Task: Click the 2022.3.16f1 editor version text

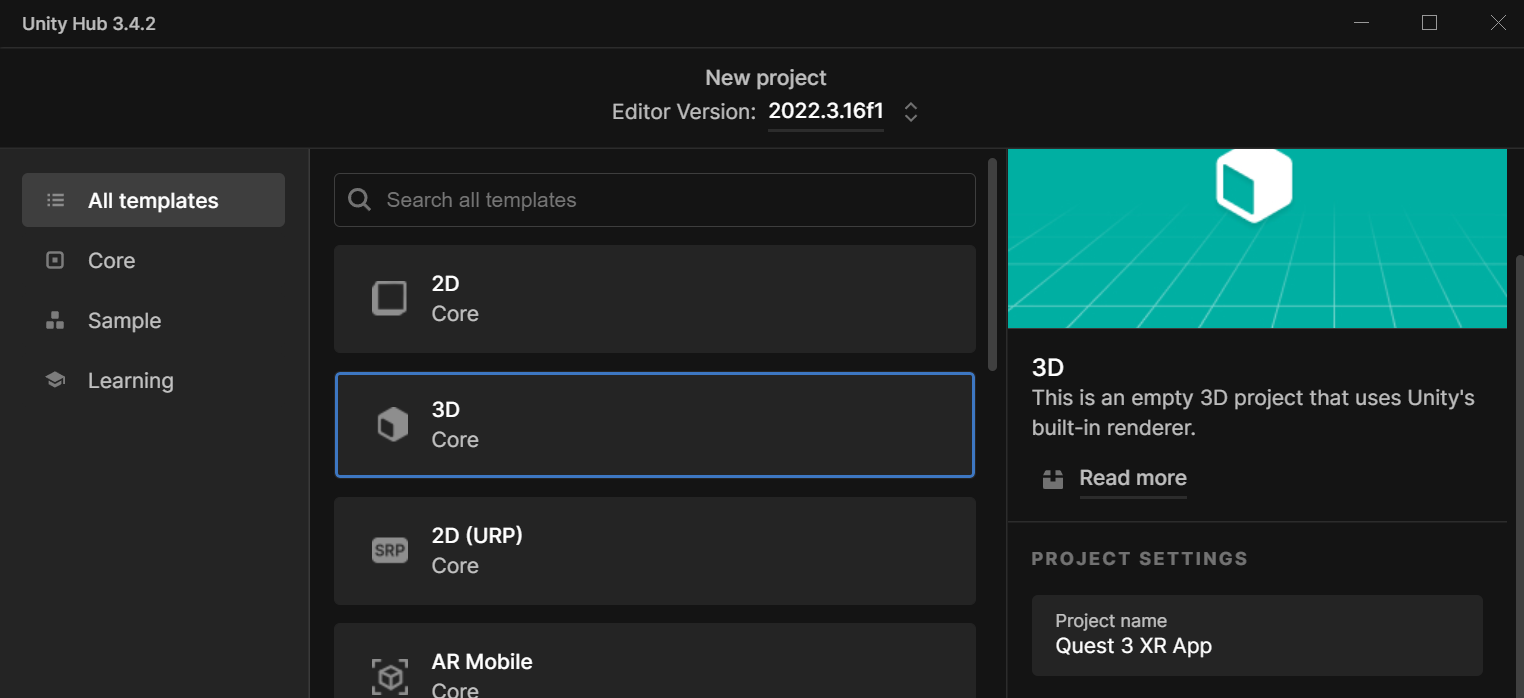Action: pyautogui.click(x=826, y=111)
